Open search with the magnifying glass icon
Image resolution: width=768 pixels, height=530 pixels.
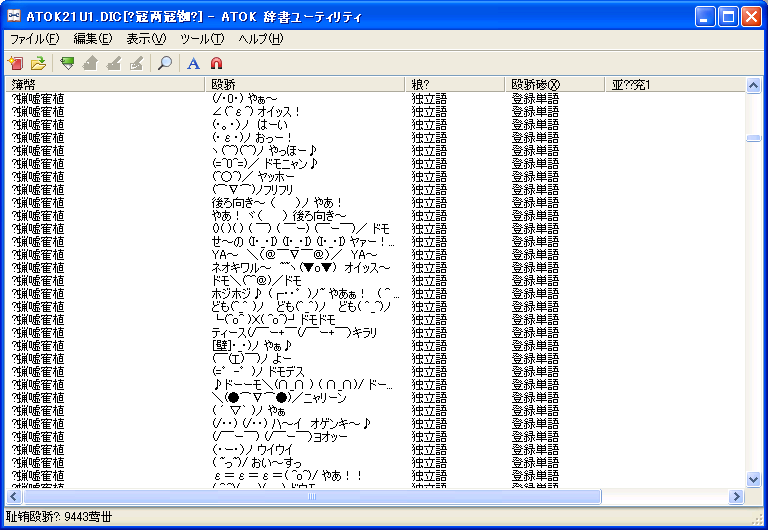click(165, 63)
